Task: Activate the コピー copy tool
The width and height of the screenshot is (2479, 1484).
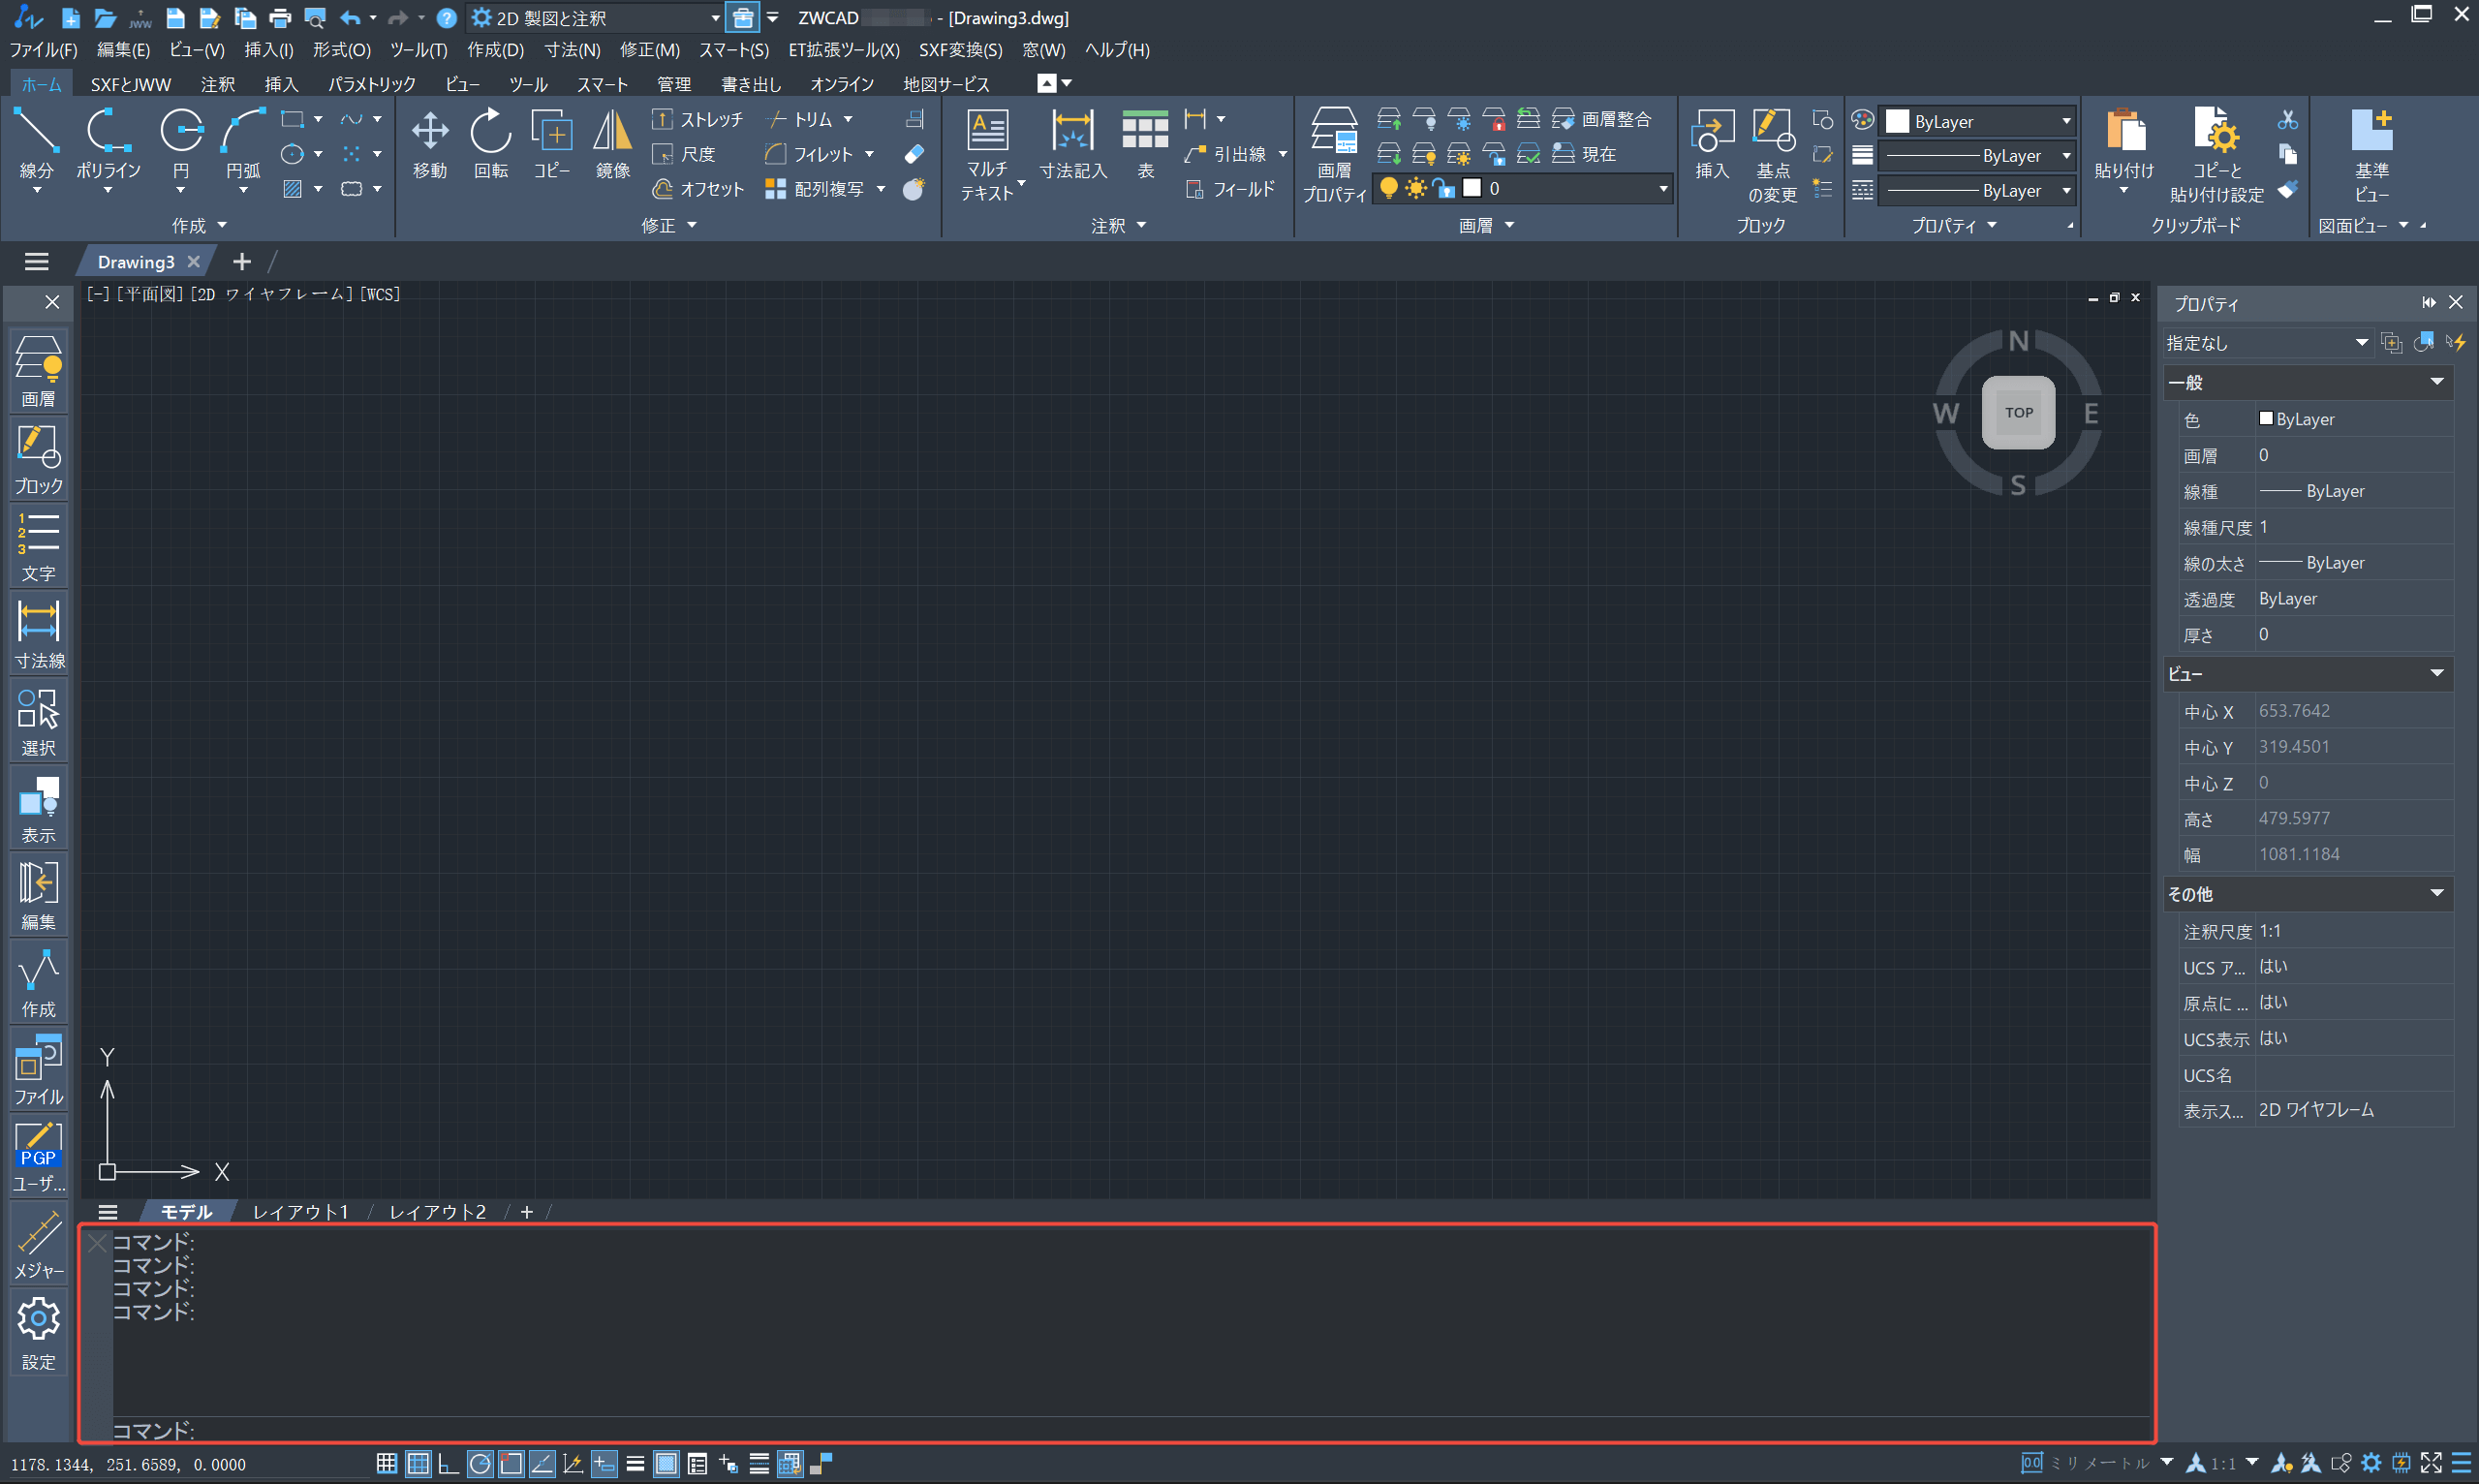Action: pos(552,145)
